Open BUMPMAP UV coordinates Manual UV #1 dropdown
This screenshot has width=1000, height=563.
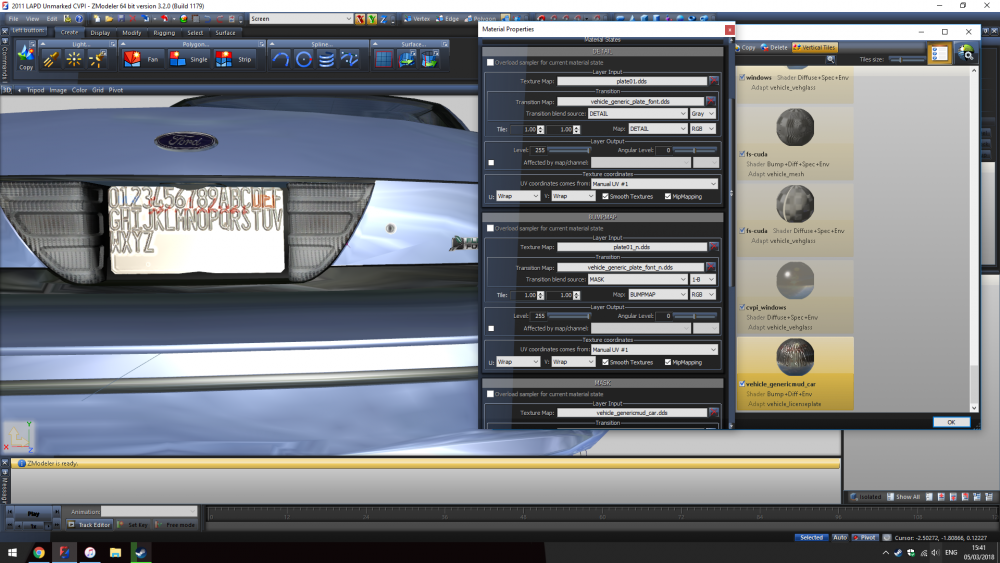coord(654,349)
